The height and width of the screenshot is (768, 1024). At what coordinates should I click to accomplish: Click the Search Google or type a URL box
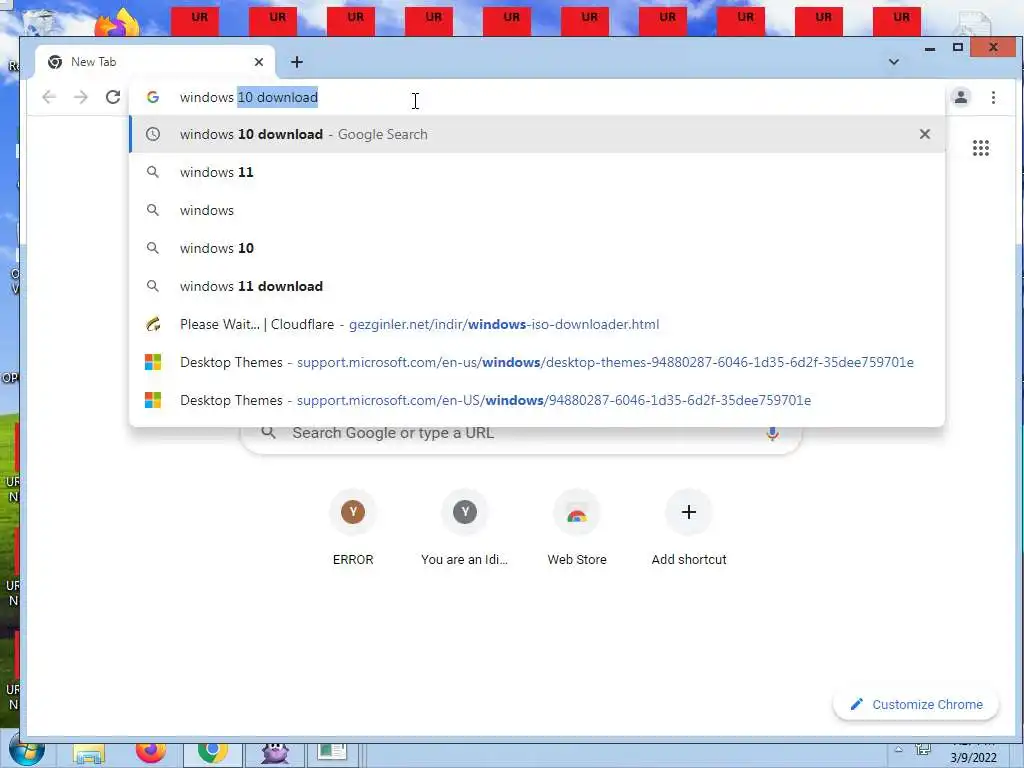tap(521, 433)
